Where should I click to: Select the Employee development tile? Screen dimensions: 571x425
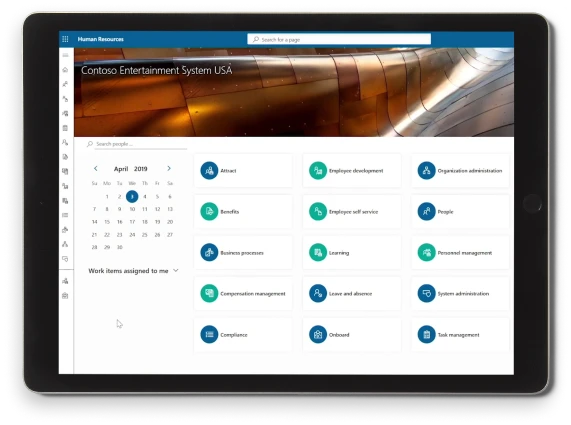tap(352, 170)
